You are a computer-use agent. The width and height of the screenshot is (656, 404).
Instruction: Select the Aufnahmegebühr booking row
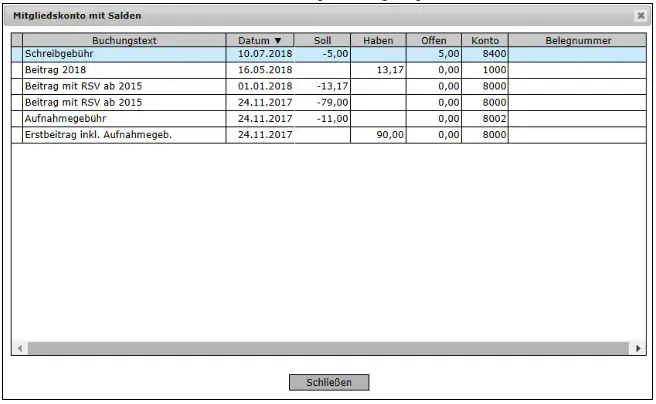point(124,118)
